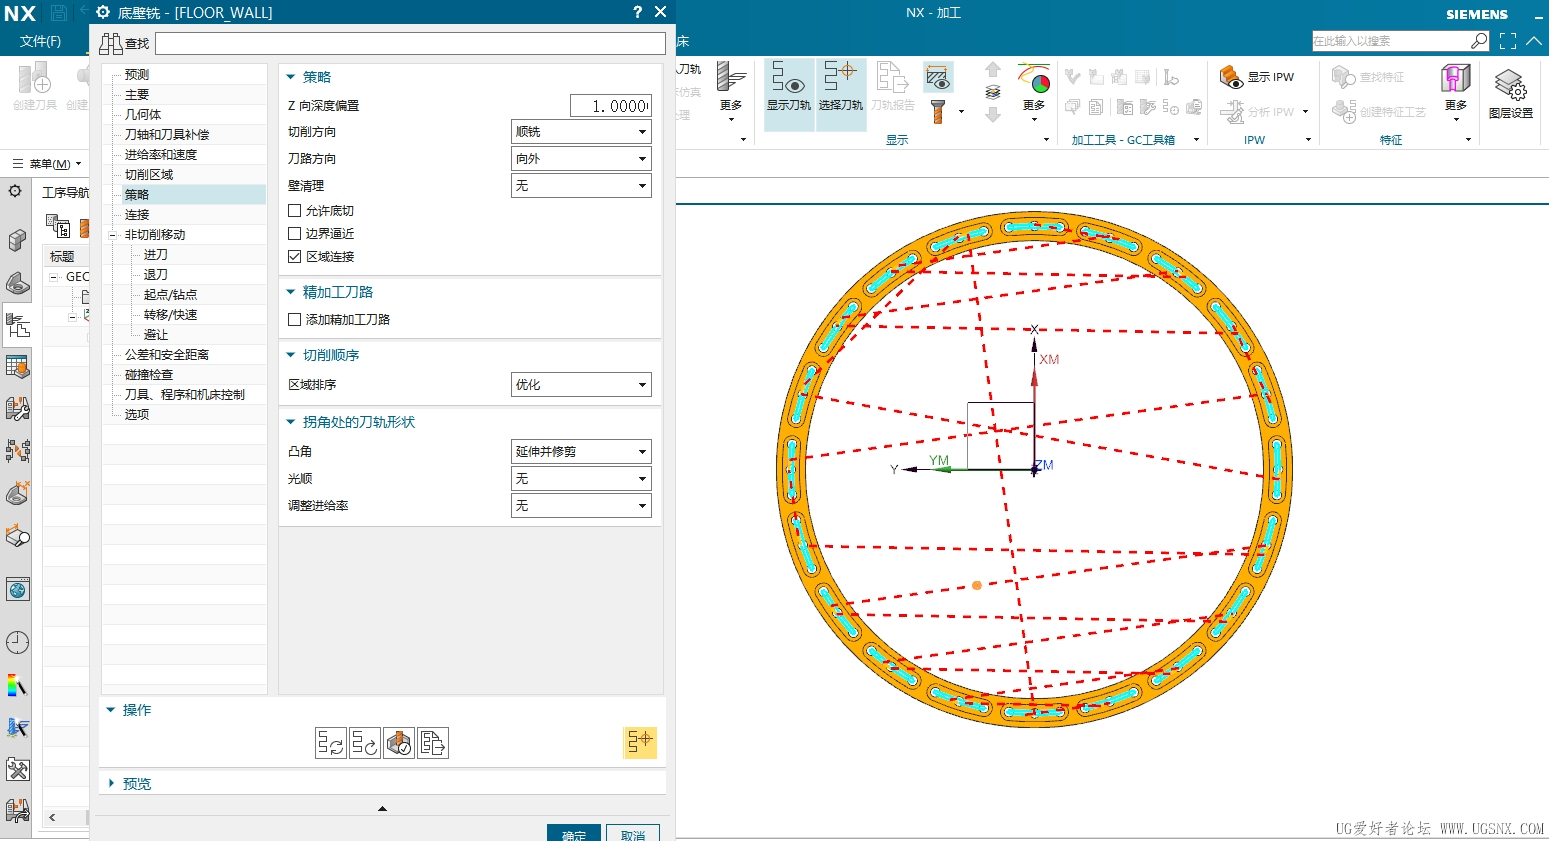The image size is (1549, 841).
Task: Select 碰撞检查 in the dialog tree
Action: pos(149,375)
